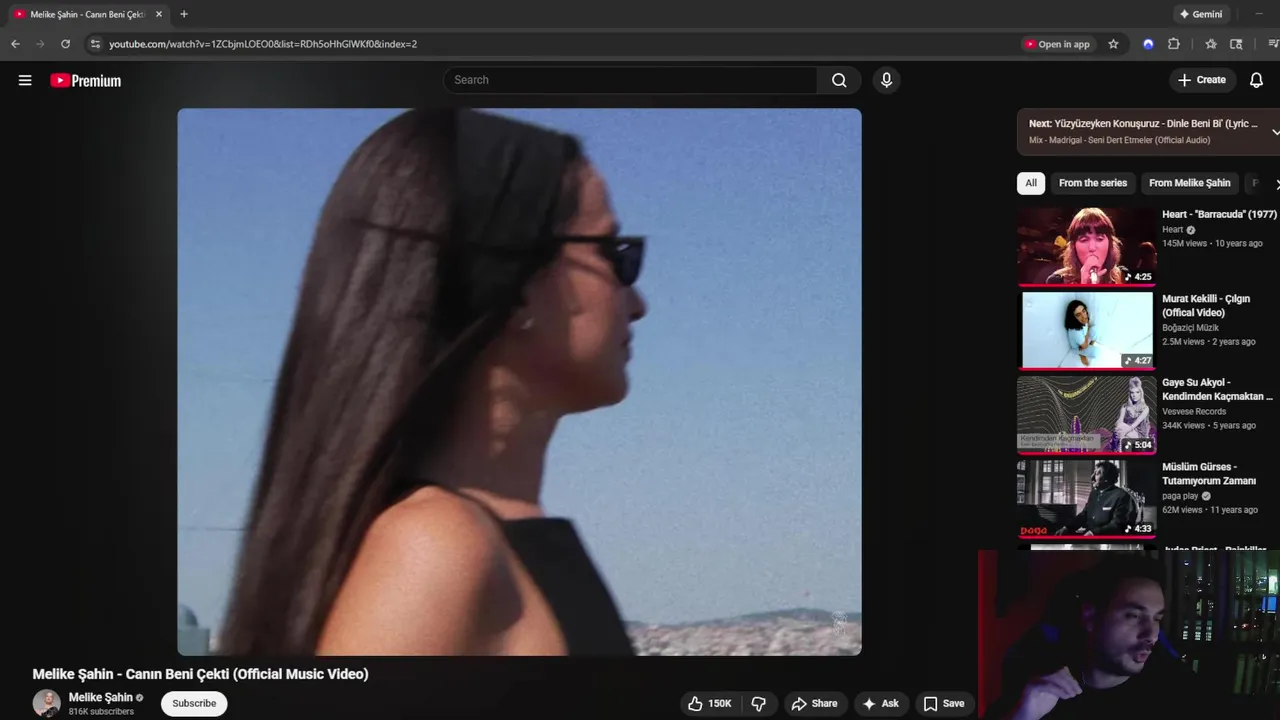Visit paga play channel name
1280x720 pixels.
tap(1180, 495)
